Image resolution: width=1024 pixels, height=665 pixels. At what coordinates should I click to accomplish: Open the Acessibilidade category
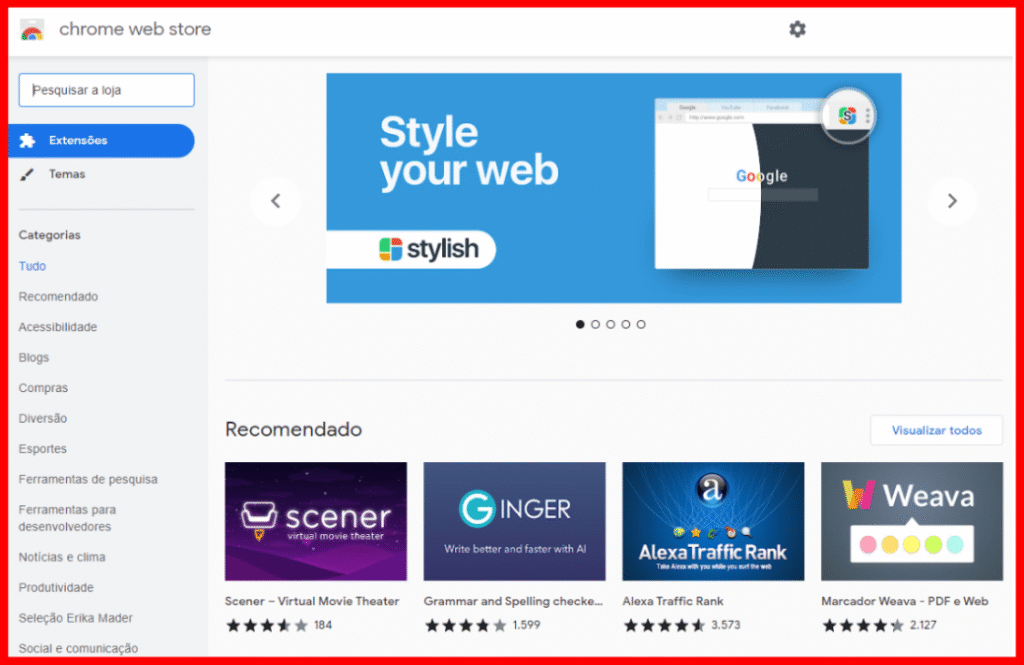[57, 327]
